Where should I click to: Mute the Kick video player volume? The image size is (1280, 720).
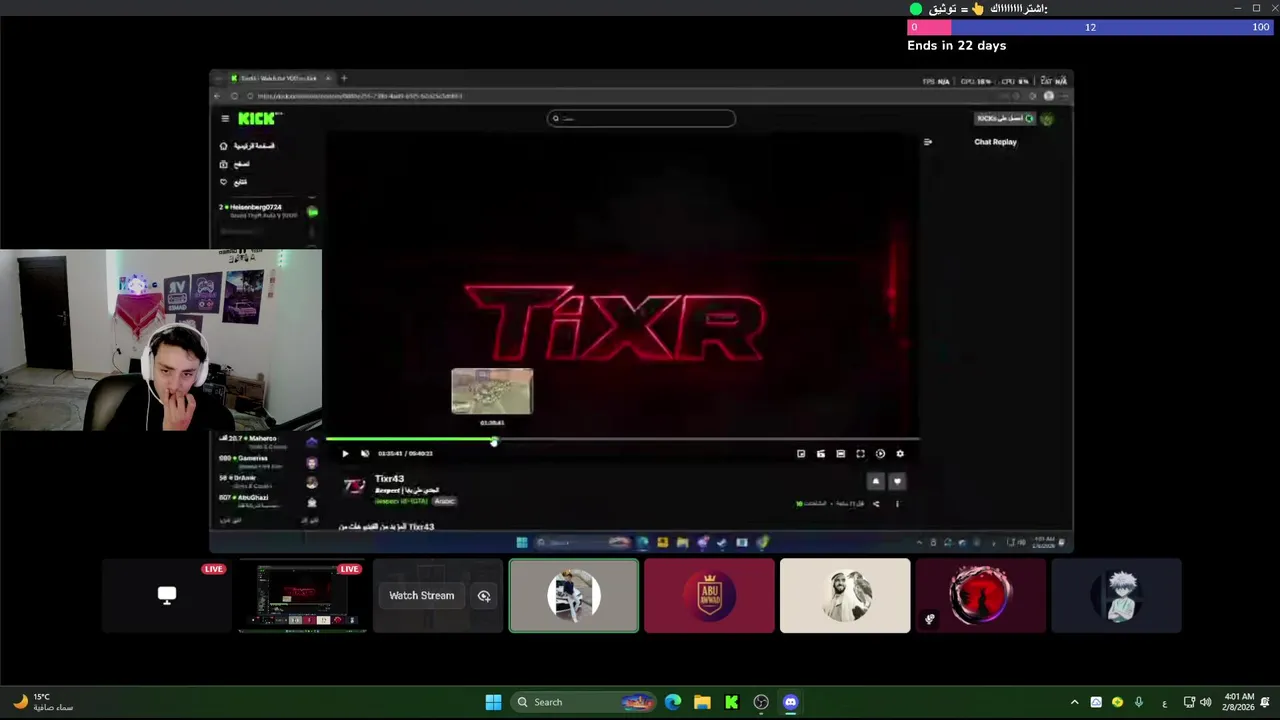365,454
